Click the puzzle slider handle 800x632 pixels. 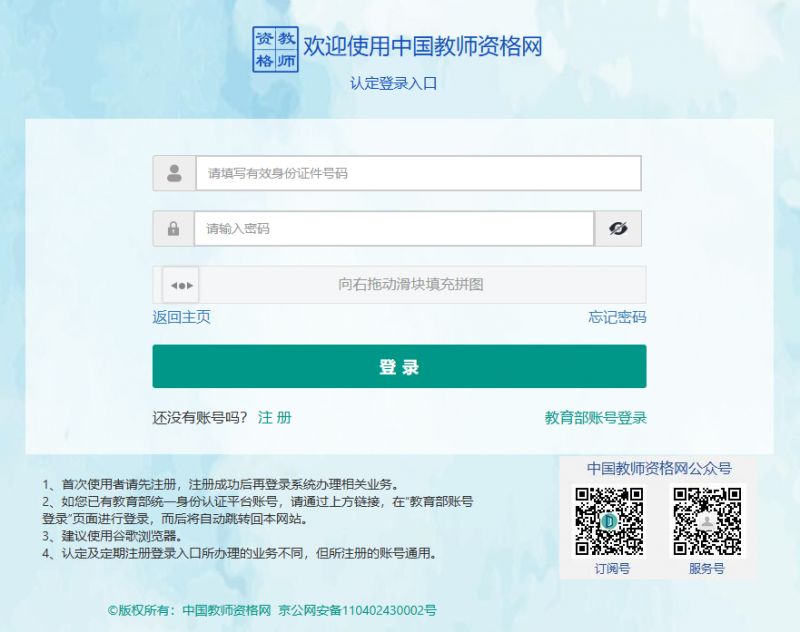click(181, 285)
